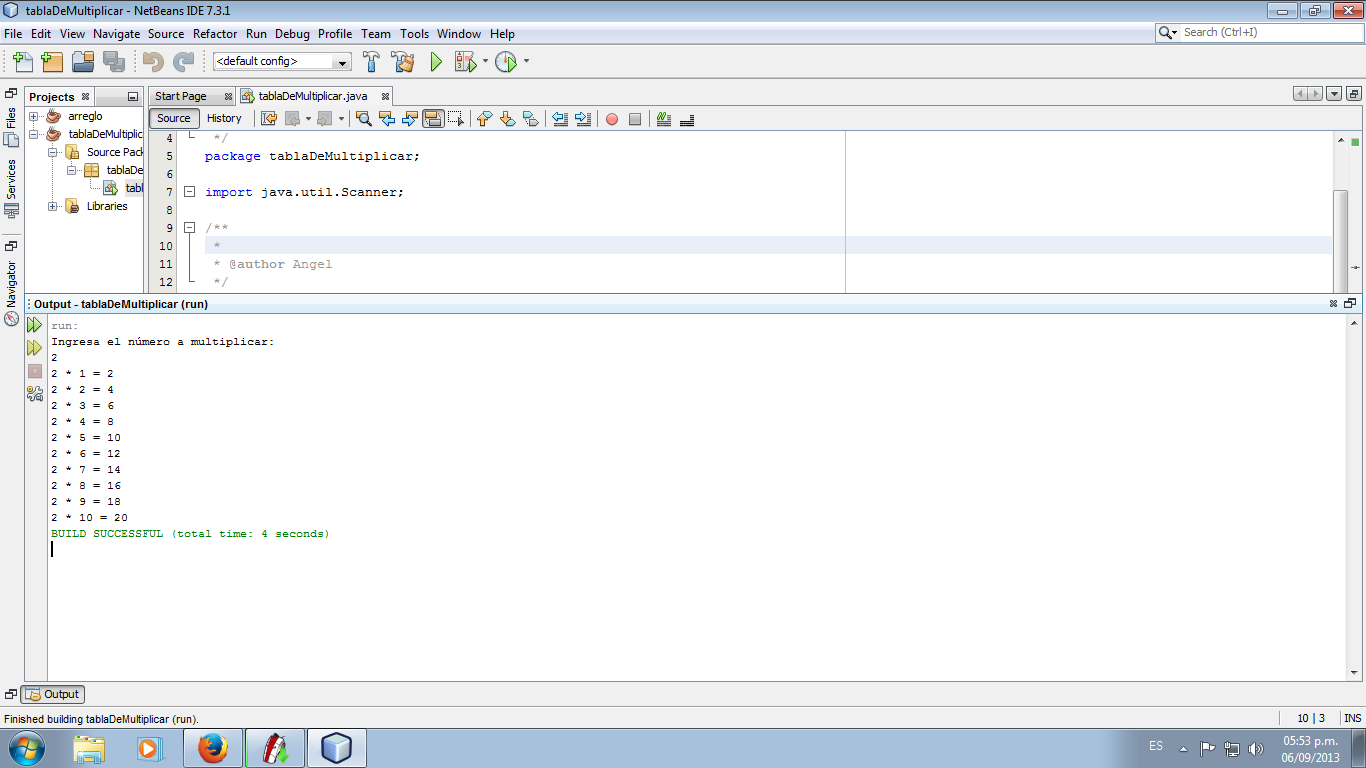This screenshot has width=1366, height=768.
Task: Start macro recording with red circle icon
Action: 610,118
